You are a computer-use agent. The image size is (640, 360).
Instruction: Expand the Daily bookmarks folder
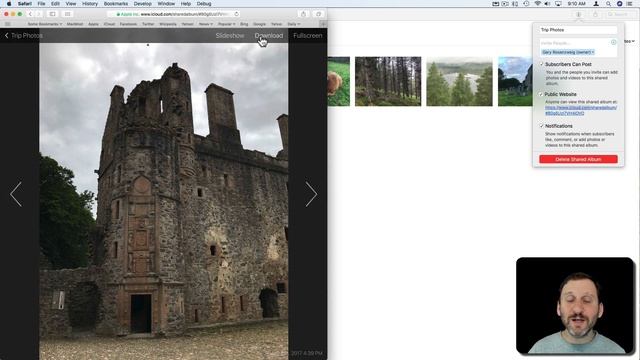click(x=293, y=24)
